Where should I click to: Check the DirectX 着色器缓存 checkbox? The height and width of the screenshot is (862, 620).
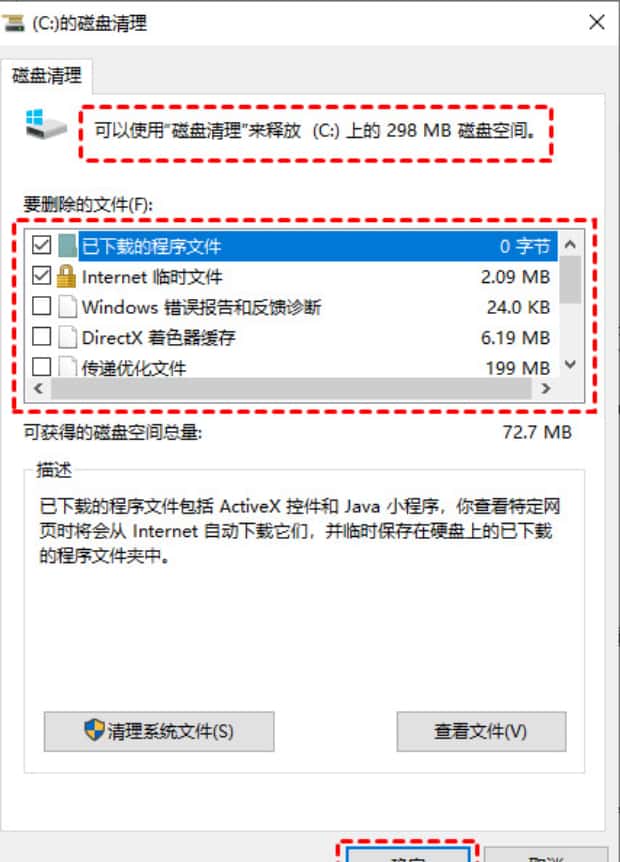pyautogui.click(x=42, y=336)
